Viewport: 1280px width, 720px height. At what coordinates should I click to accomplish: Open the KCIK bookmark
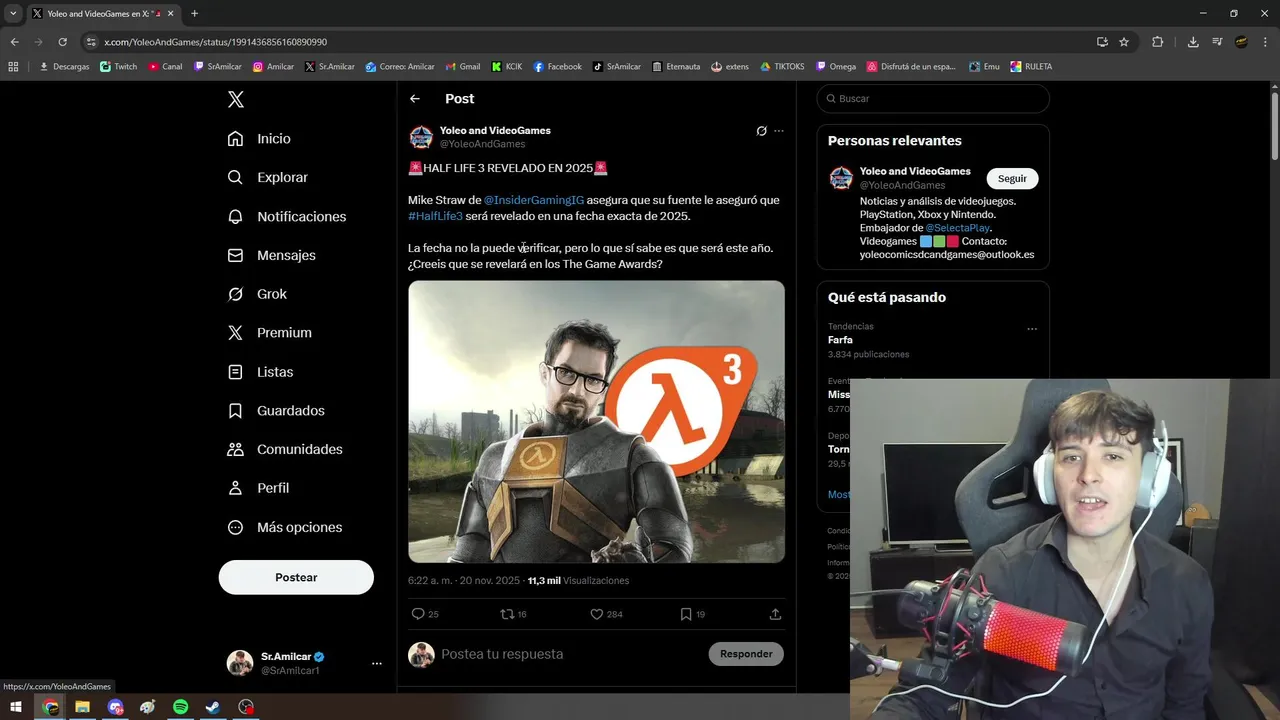pyautogui.click(x=506, y=67)
